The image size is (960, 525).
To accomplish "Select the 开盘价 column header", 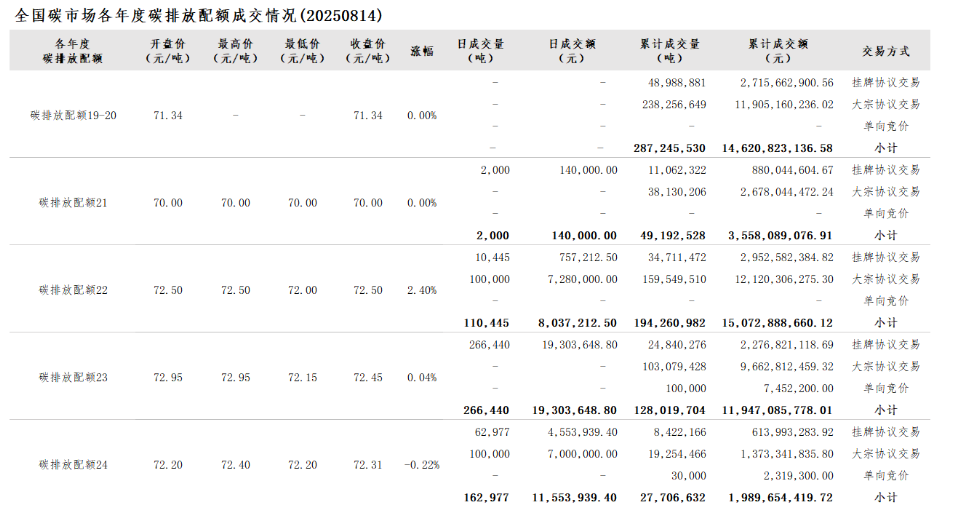I will pos(168,51).
